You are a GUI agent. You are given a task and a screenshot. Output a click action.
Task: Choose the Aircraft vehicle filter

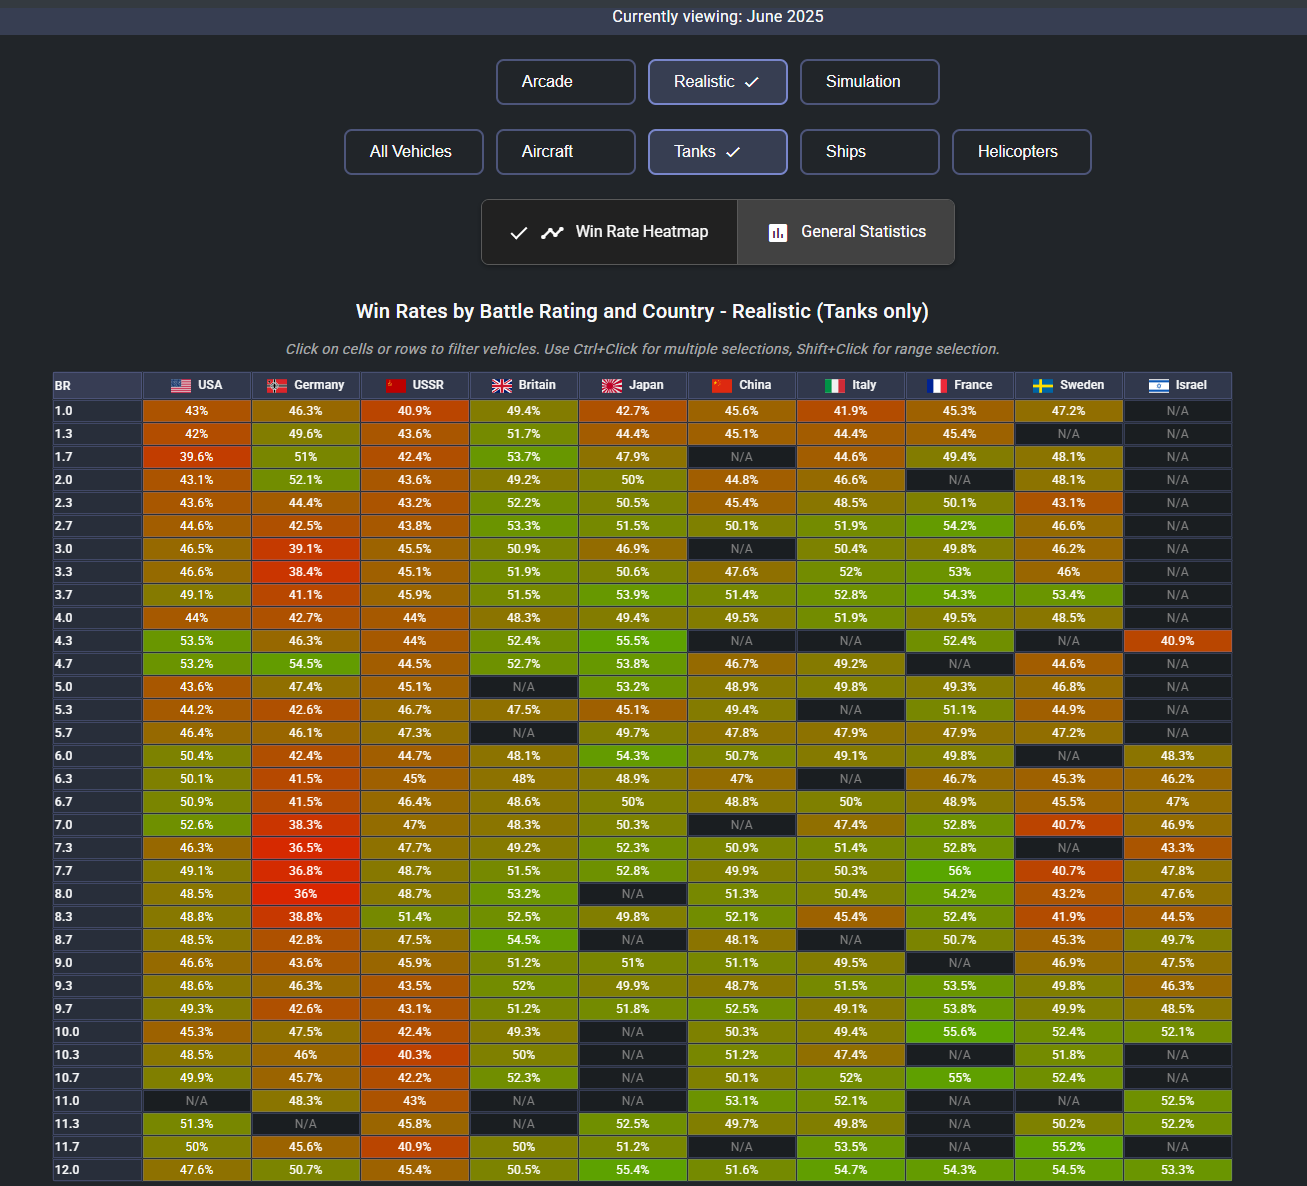[566, 152]
